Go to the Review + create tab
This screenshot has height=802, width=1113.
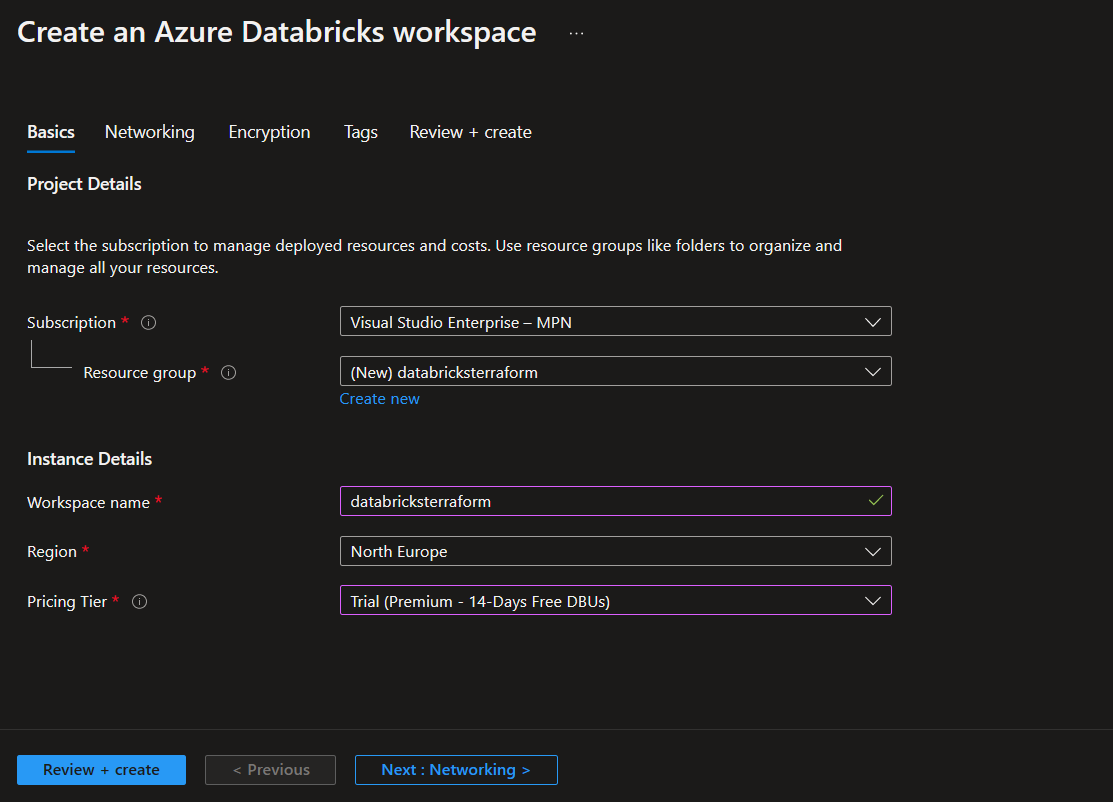(x=471, y=132)
